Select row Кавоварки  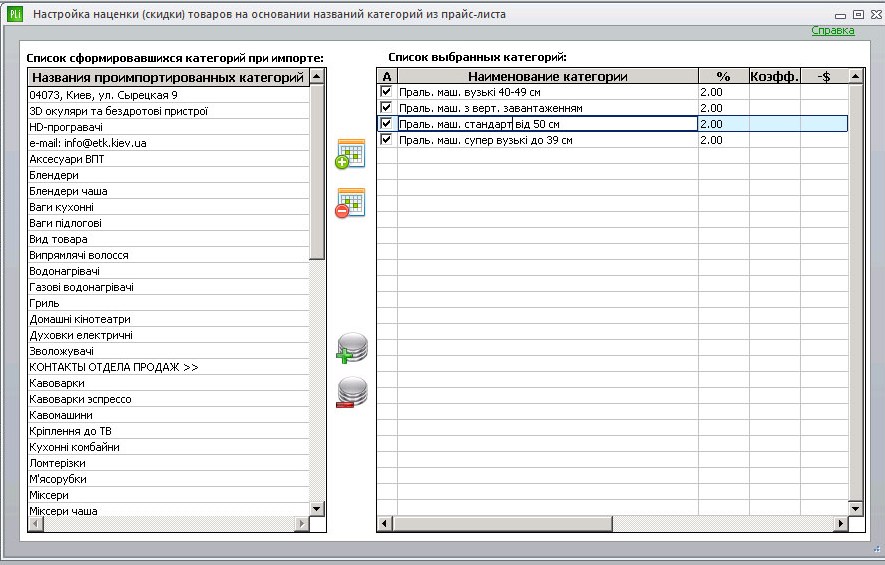coord(168,383)
